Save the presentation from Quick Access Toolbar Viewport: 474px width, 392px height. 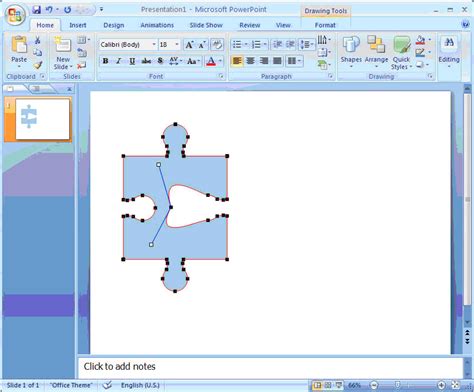(36, 10)
